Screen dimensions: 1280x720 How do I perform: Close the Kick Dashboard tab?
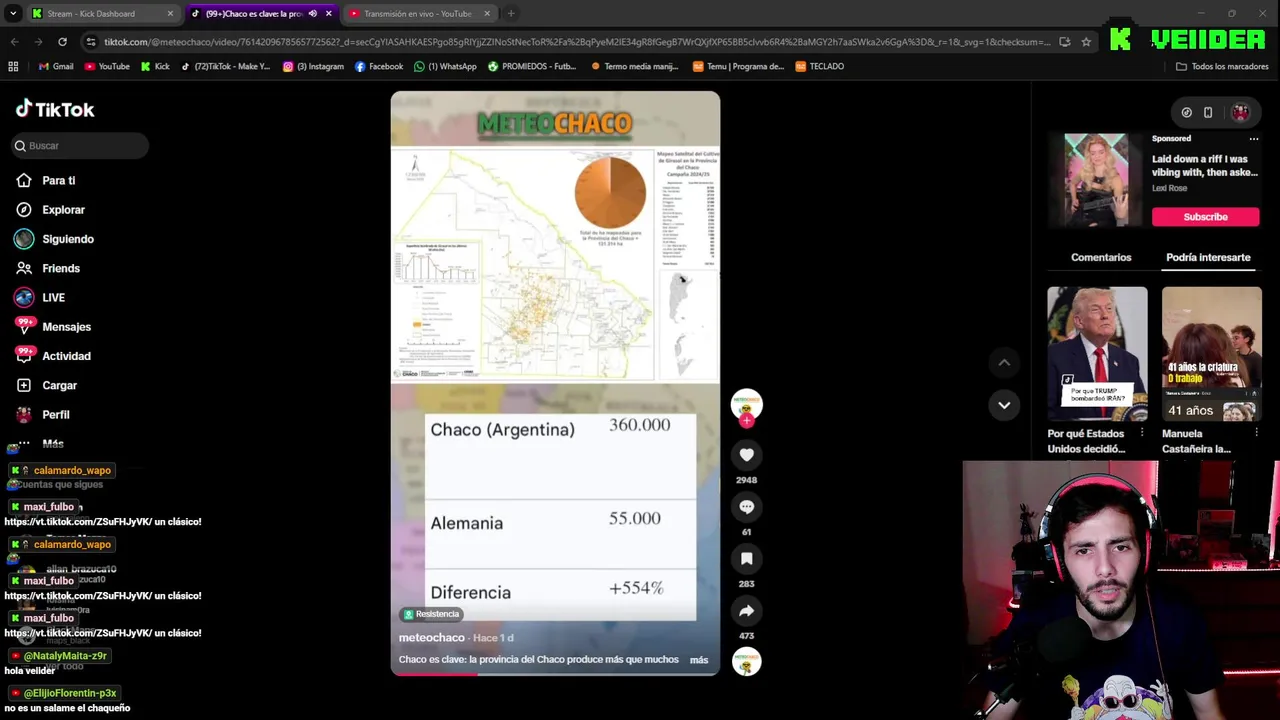pyautogui.click(x=170, y=14)
